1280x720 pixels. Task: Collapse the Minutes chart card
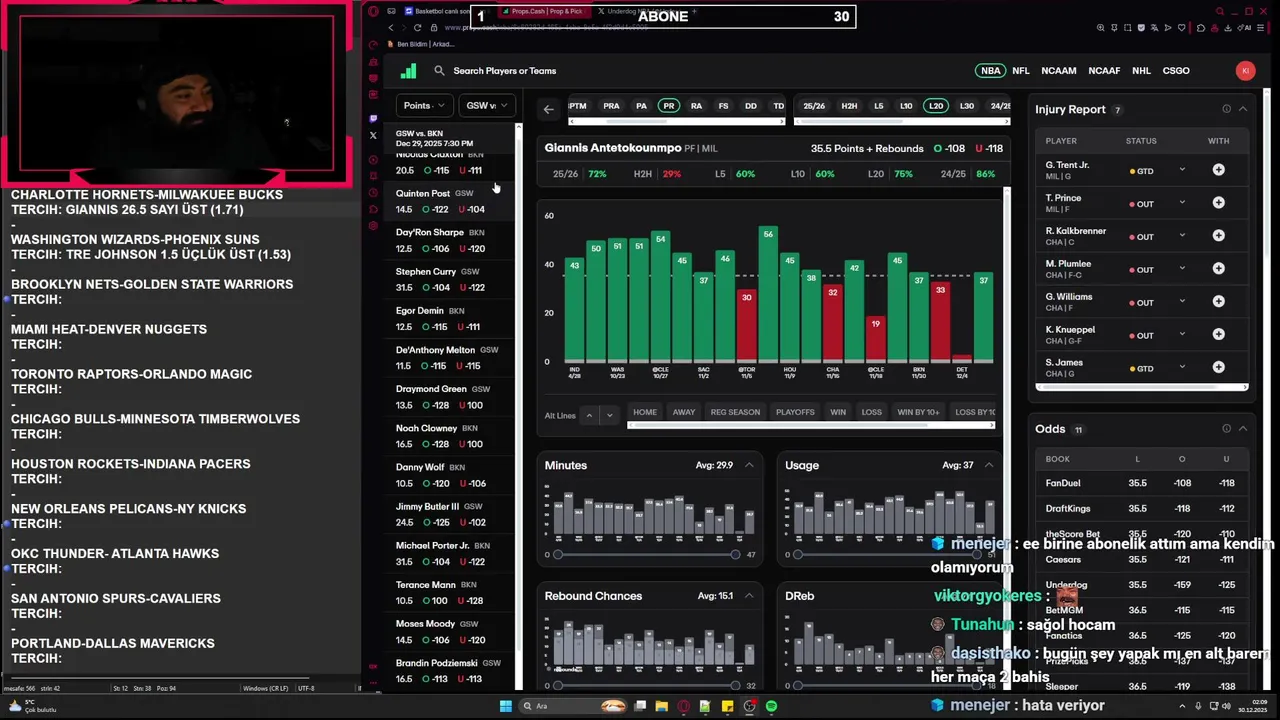click(749, 465)
